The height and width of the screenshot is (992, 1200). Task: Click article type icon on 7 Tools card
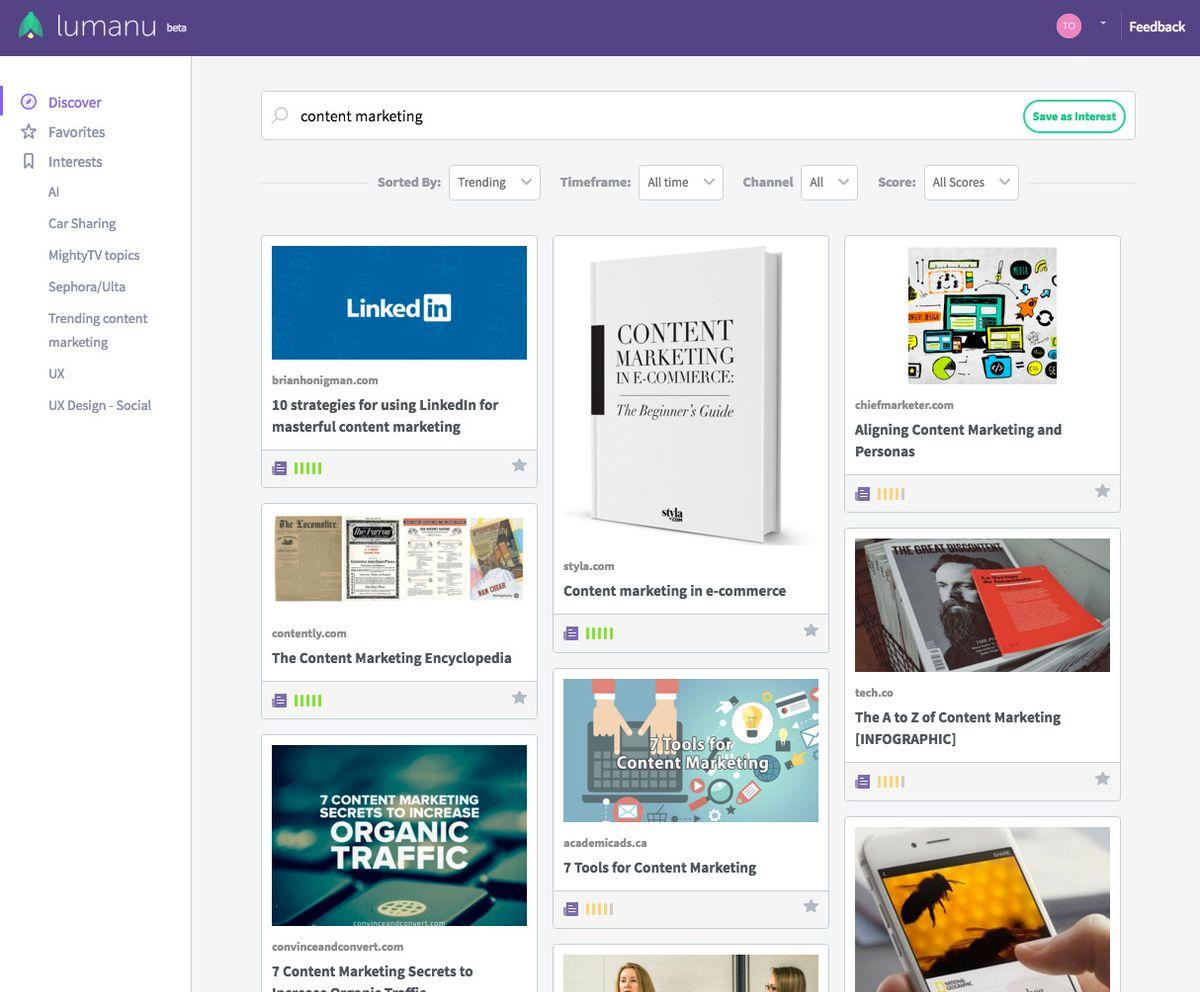(x=571, y=909)
